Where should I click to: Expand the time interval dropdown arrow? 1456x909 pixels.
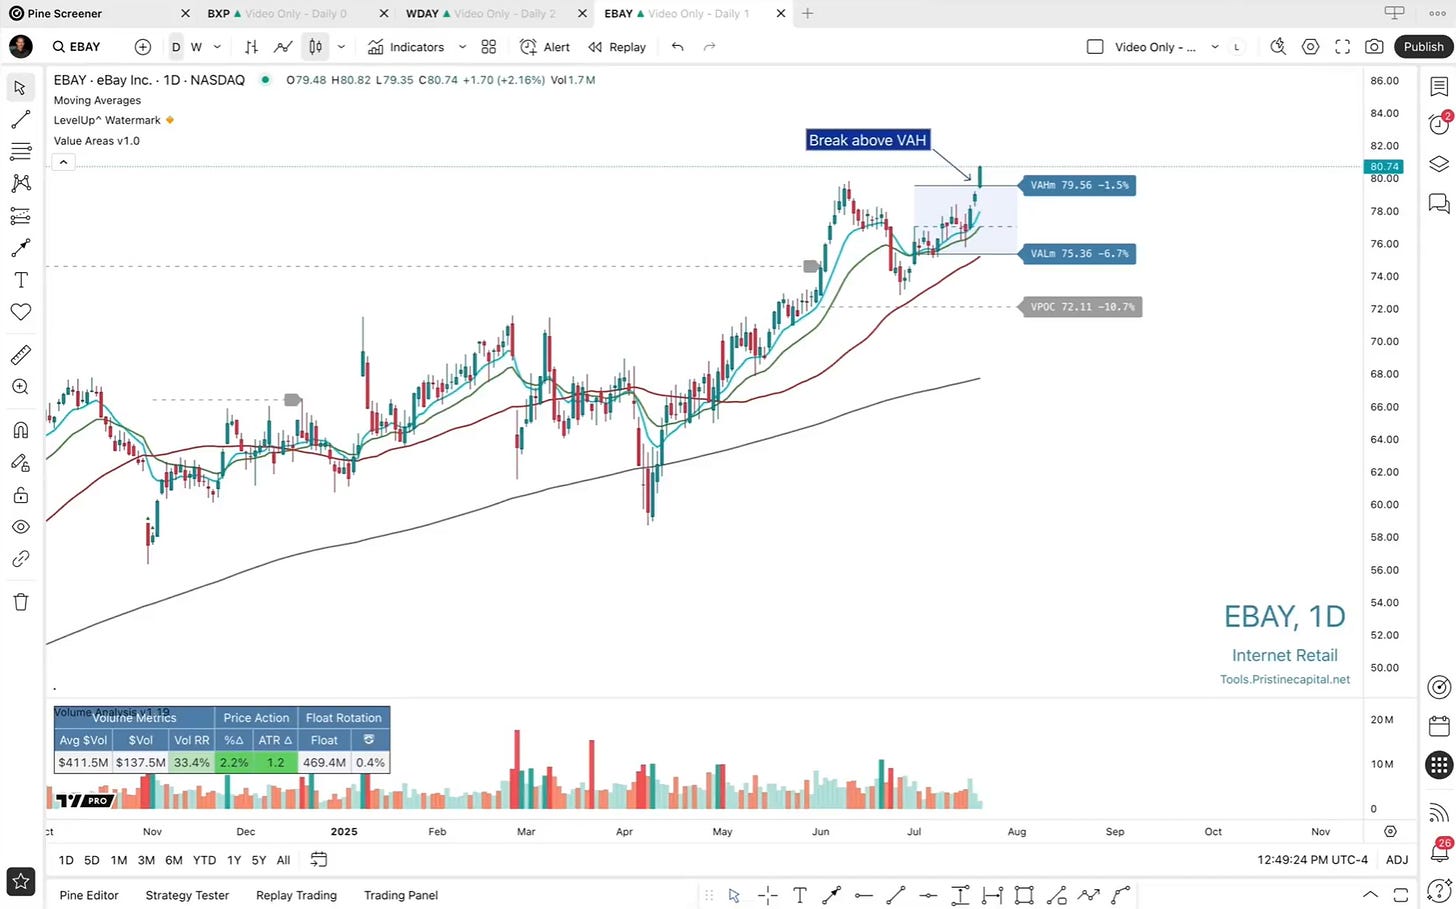tap(217, 47)
